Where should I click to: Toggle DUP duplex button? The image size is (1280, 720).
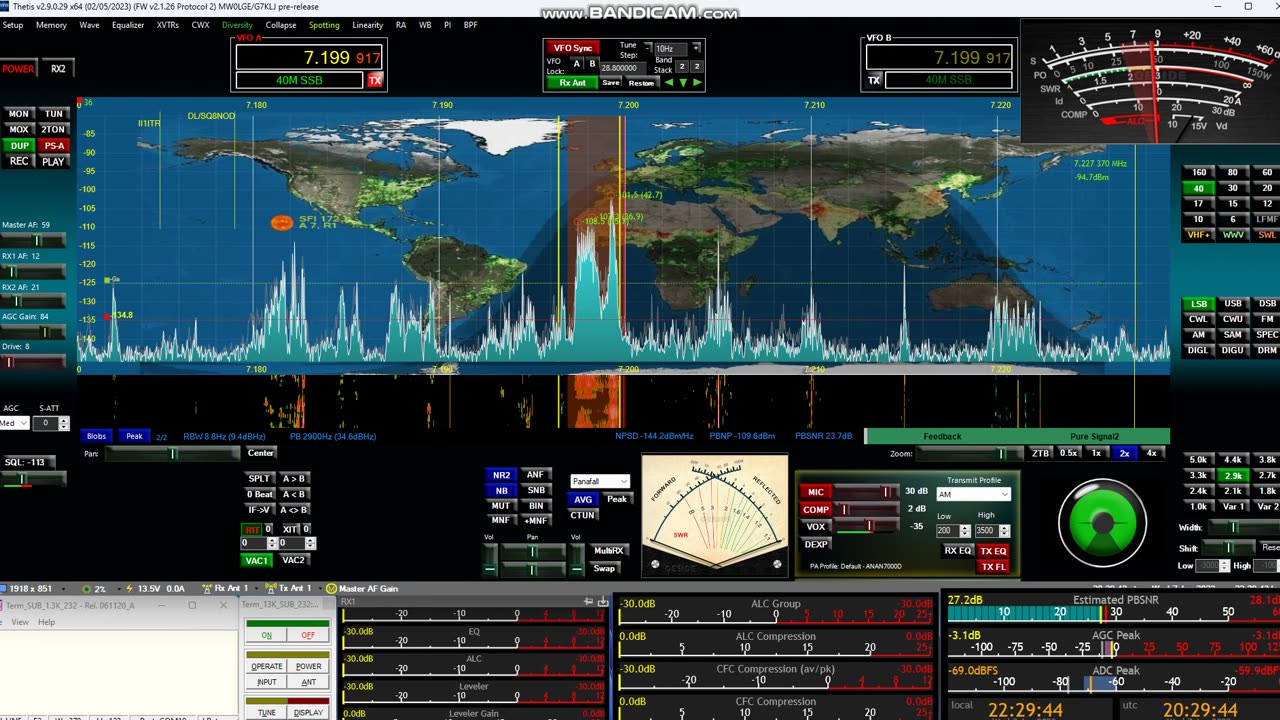19,146
